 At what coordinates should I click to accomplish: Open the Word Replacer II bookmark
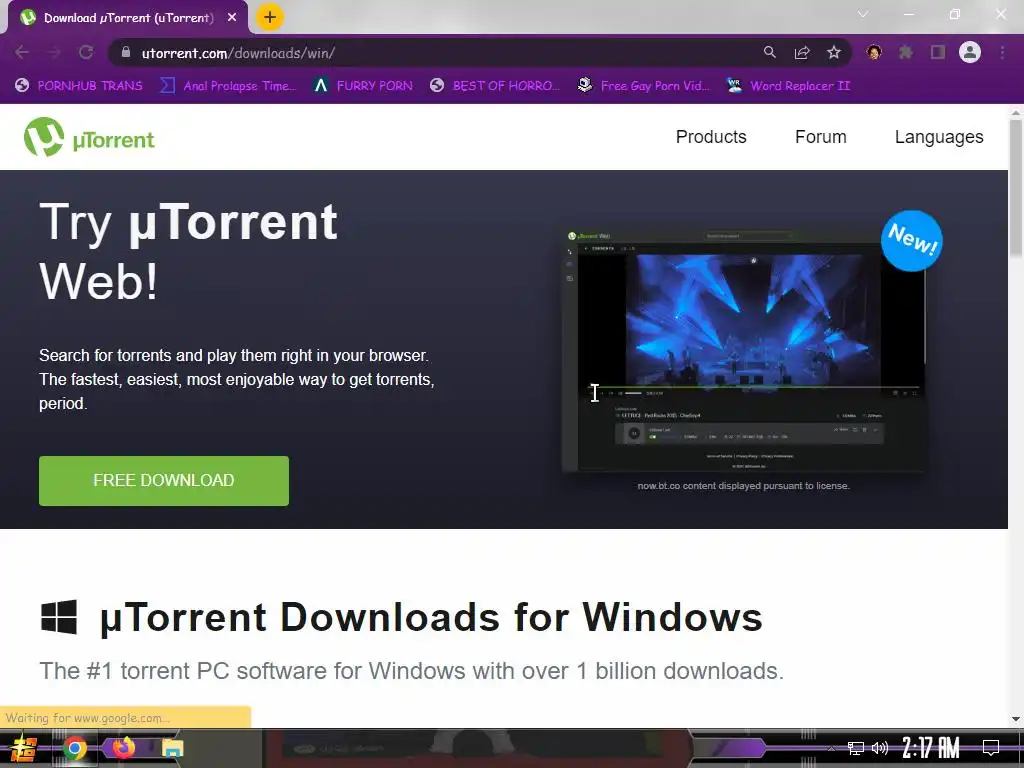pos(788,86)
